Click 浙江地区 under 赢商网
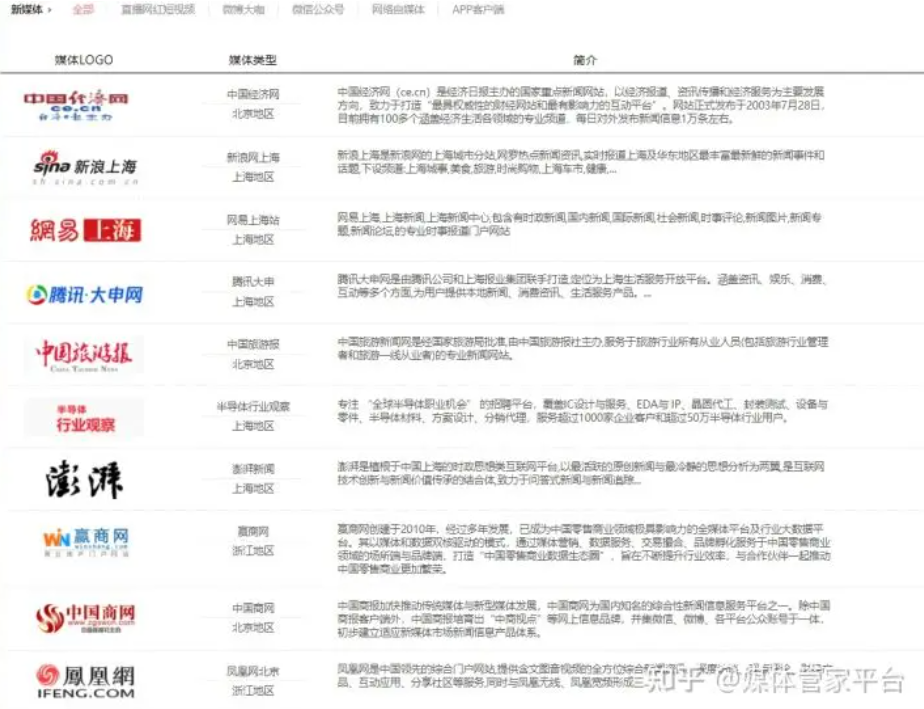 pos(253,550)
